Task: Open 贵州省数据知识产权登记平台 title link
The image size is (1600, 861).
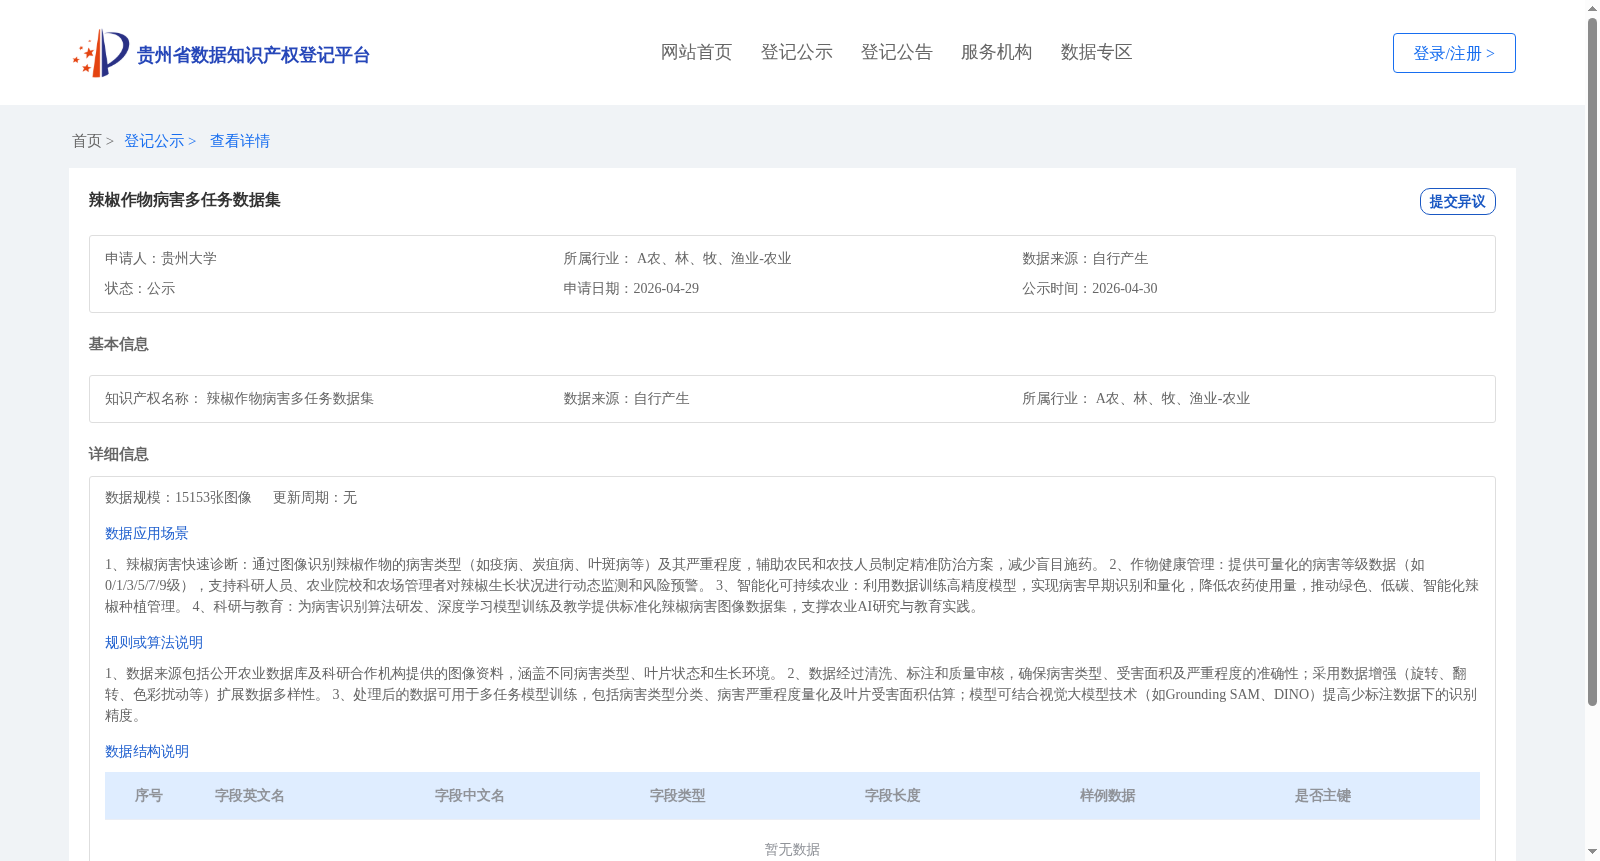Action: [x=253, y=55]
